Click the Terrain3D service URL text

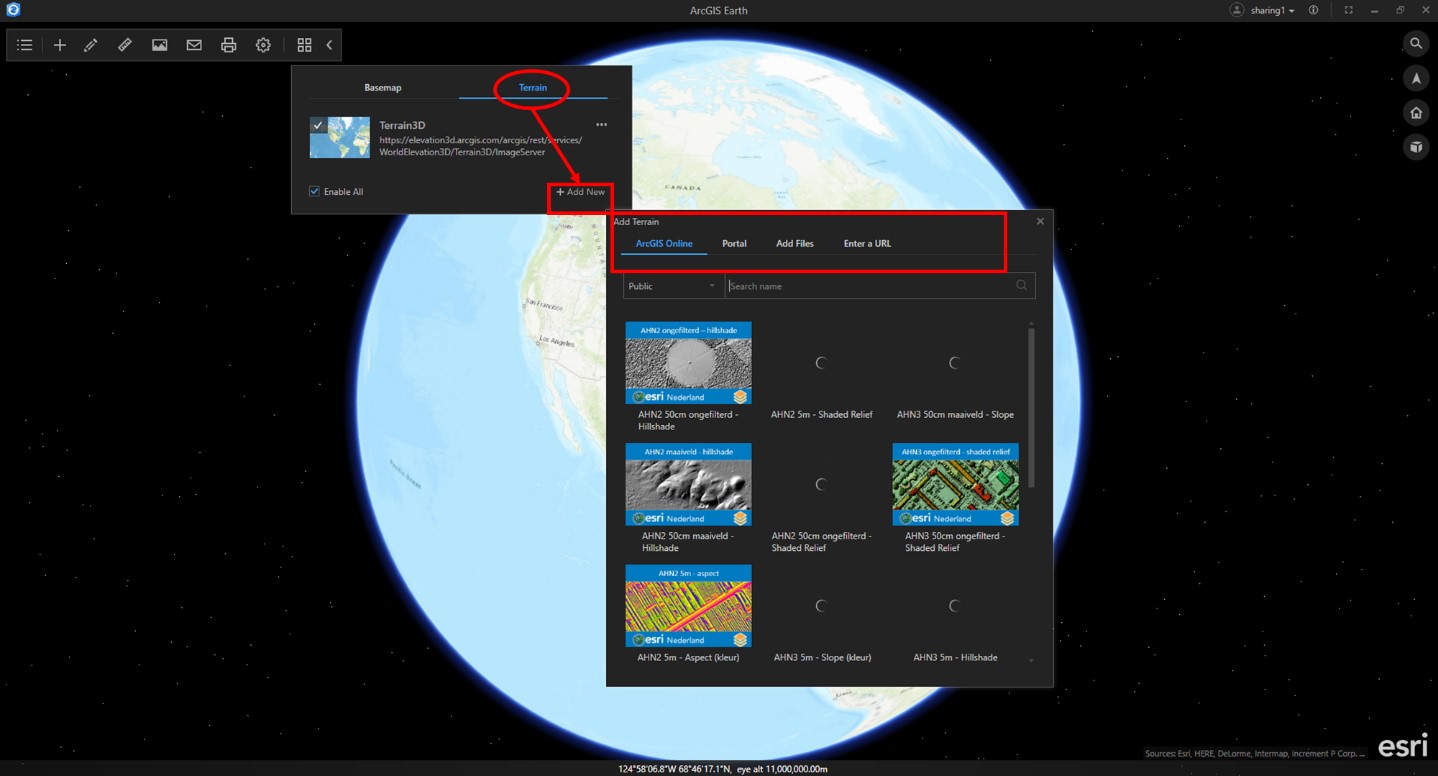480,146
